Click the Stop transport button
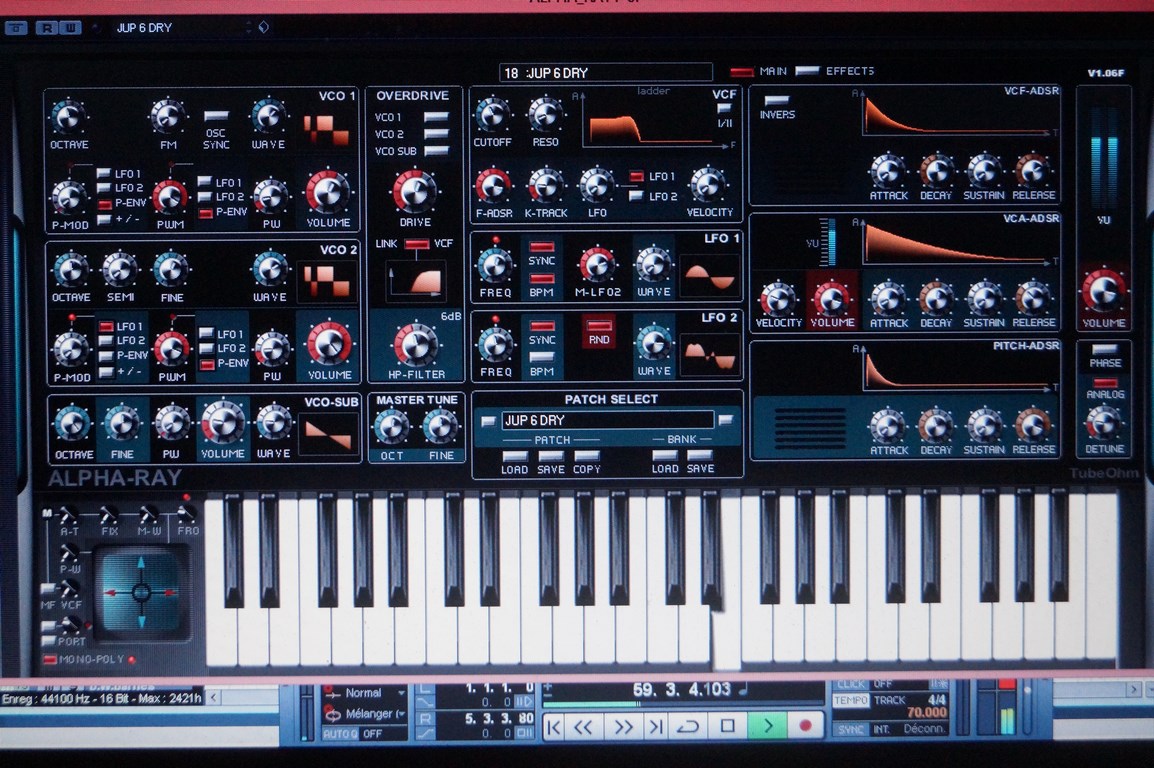1154x768 pixels. (x=727, y=726)
